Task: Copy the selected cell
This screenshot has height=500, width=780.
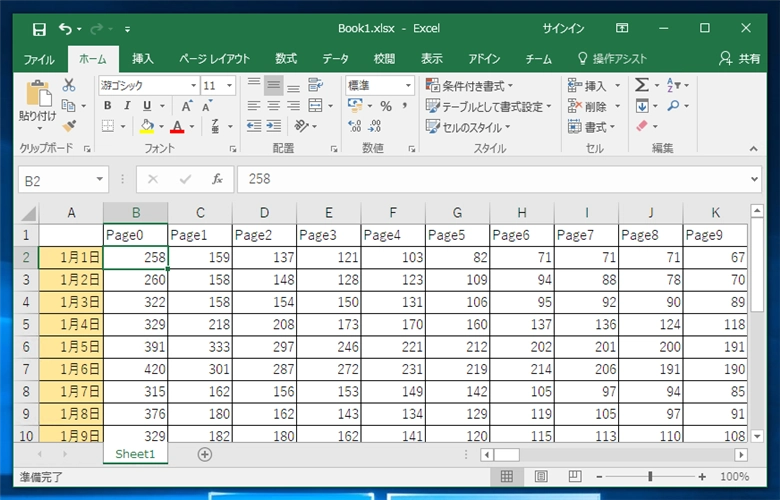Action: pyautogui.click(x=69, y=105)
